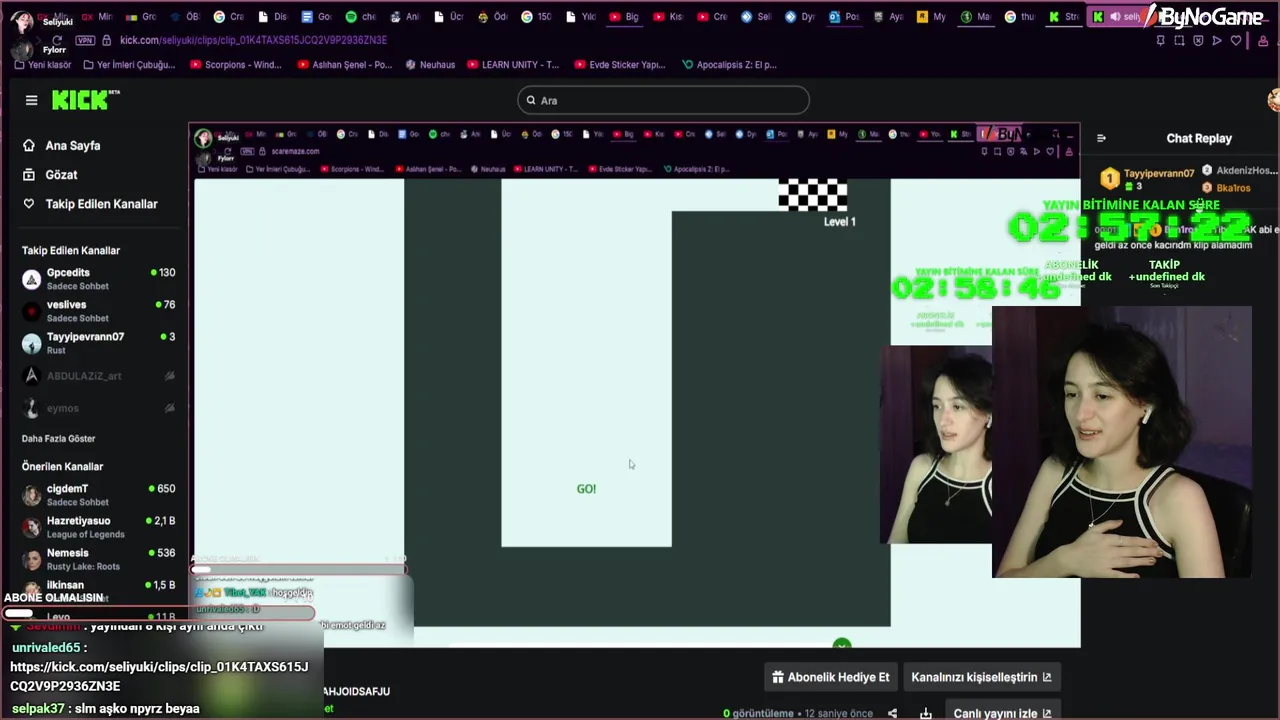Open Gpcedits channel

click(98, 279)
